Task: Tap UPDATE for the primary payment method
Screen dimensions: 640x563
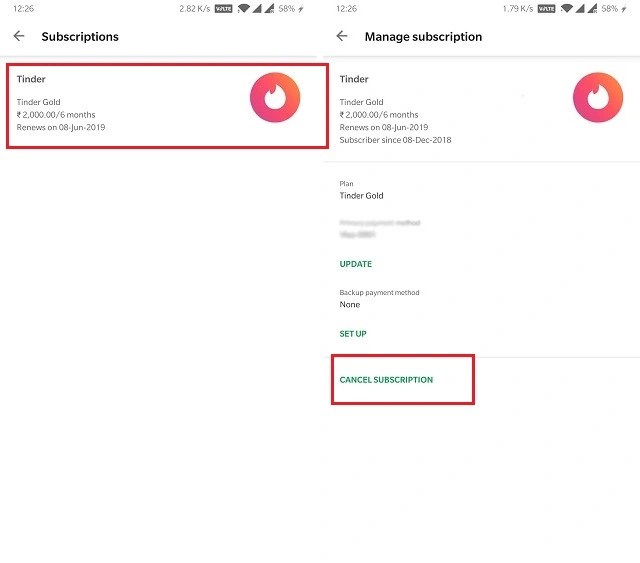Action: [x=356, y=264]
